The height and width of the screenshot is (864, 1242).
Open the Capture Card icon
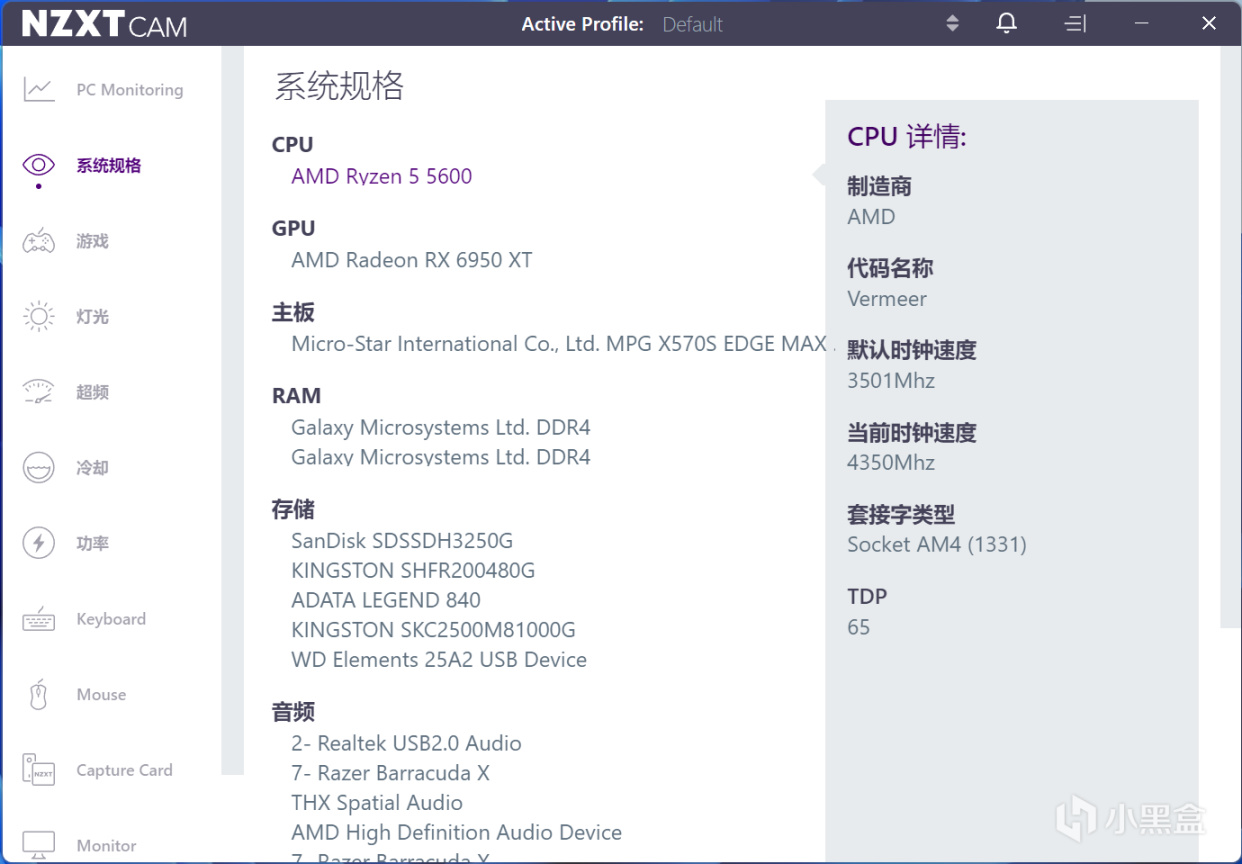39,770
